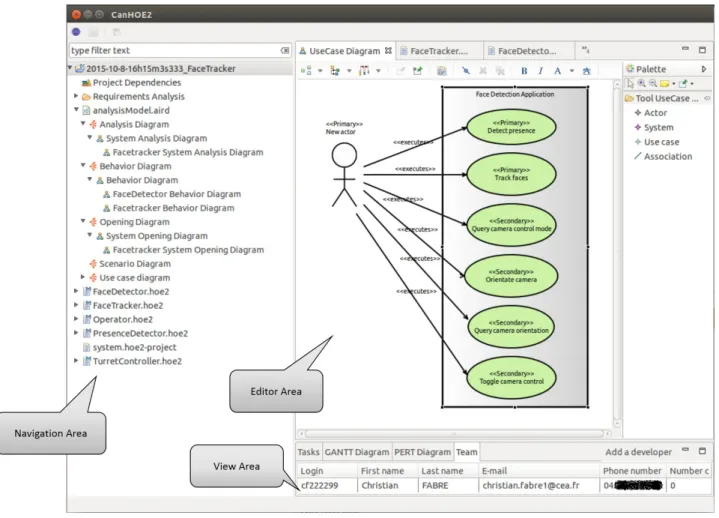Select the New actor stick figure
The width and height of the screenshot is (719, 518).
pos(344,174)
